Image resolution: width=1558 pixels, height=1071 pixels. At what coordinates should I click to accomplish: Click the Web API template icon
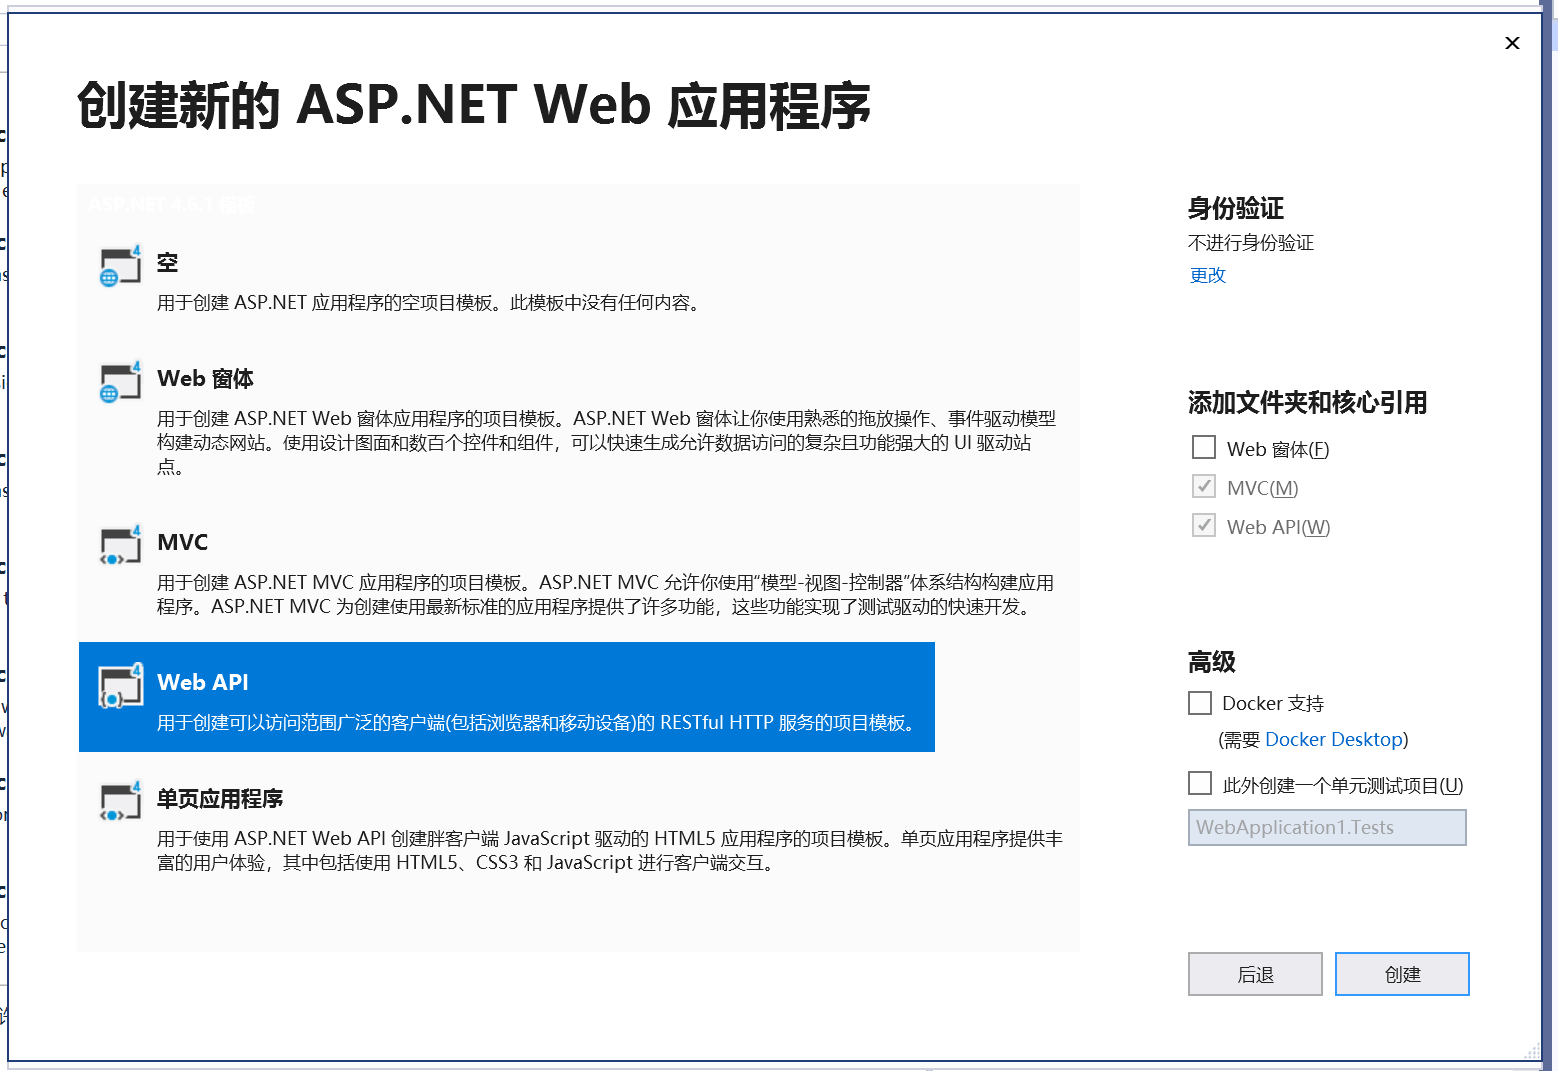tap(120, 686)
